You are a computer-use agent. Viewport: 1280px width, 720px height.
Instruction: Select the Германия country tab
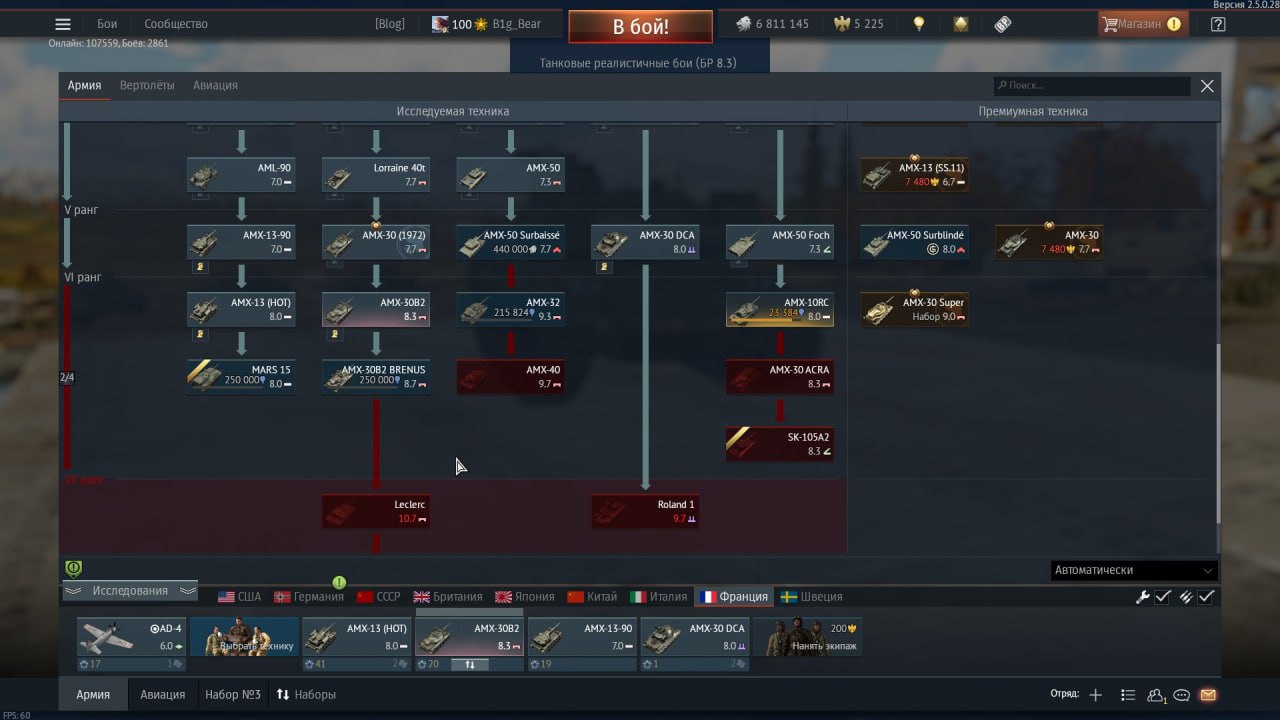coord(309,597)
